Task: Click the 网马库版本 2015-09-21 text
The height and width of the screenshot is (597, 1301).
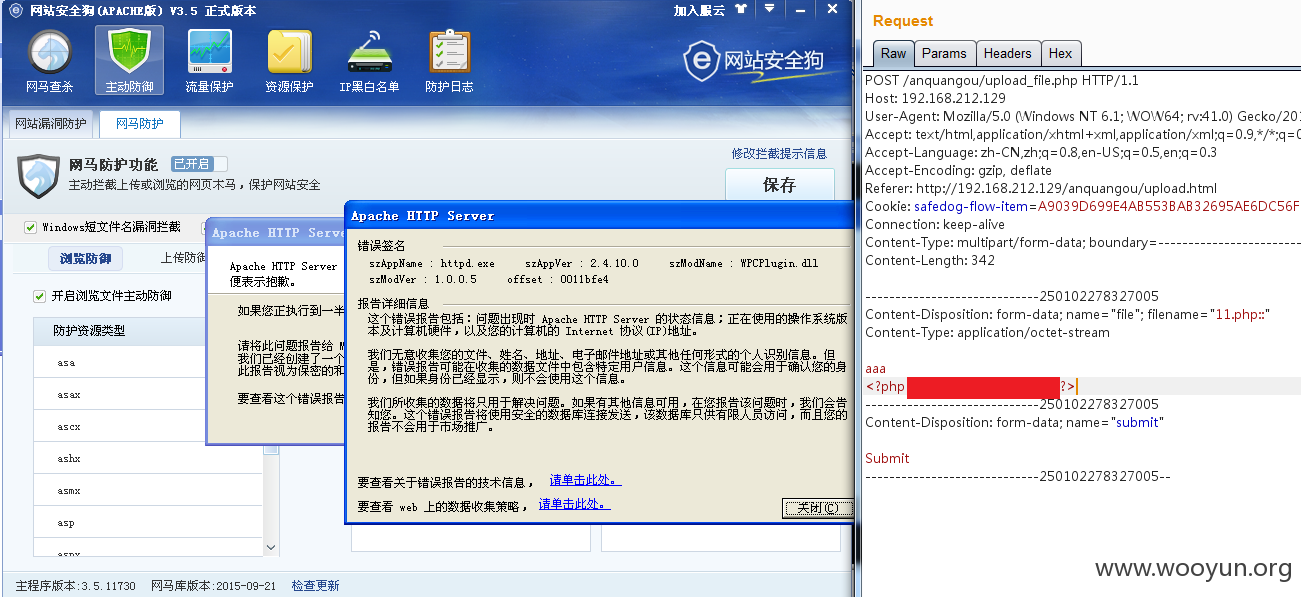Action: (x=214, y=585)
